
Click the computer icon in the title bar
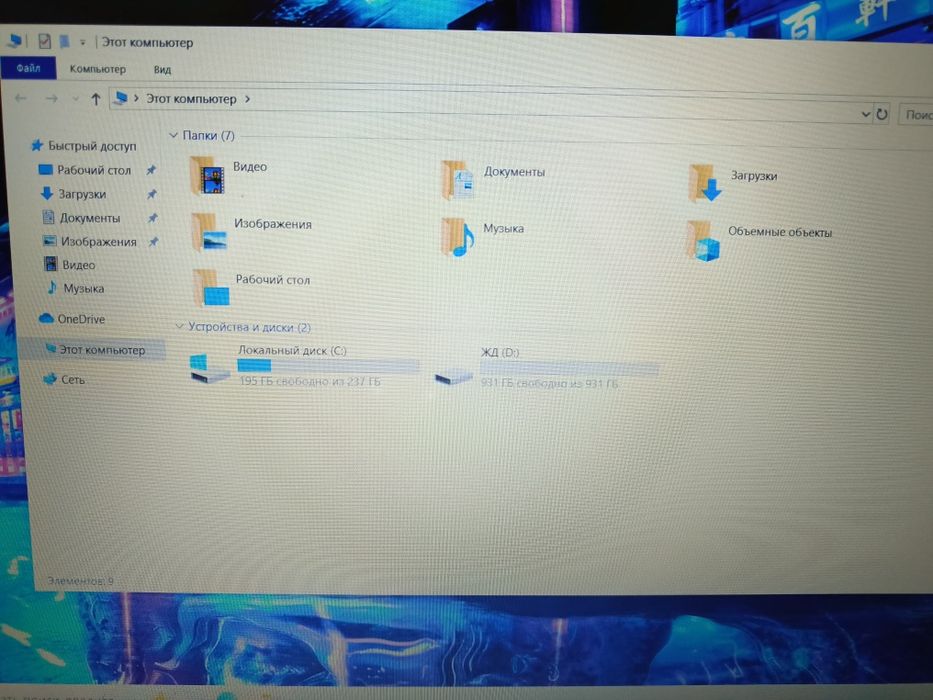[14, 40]
